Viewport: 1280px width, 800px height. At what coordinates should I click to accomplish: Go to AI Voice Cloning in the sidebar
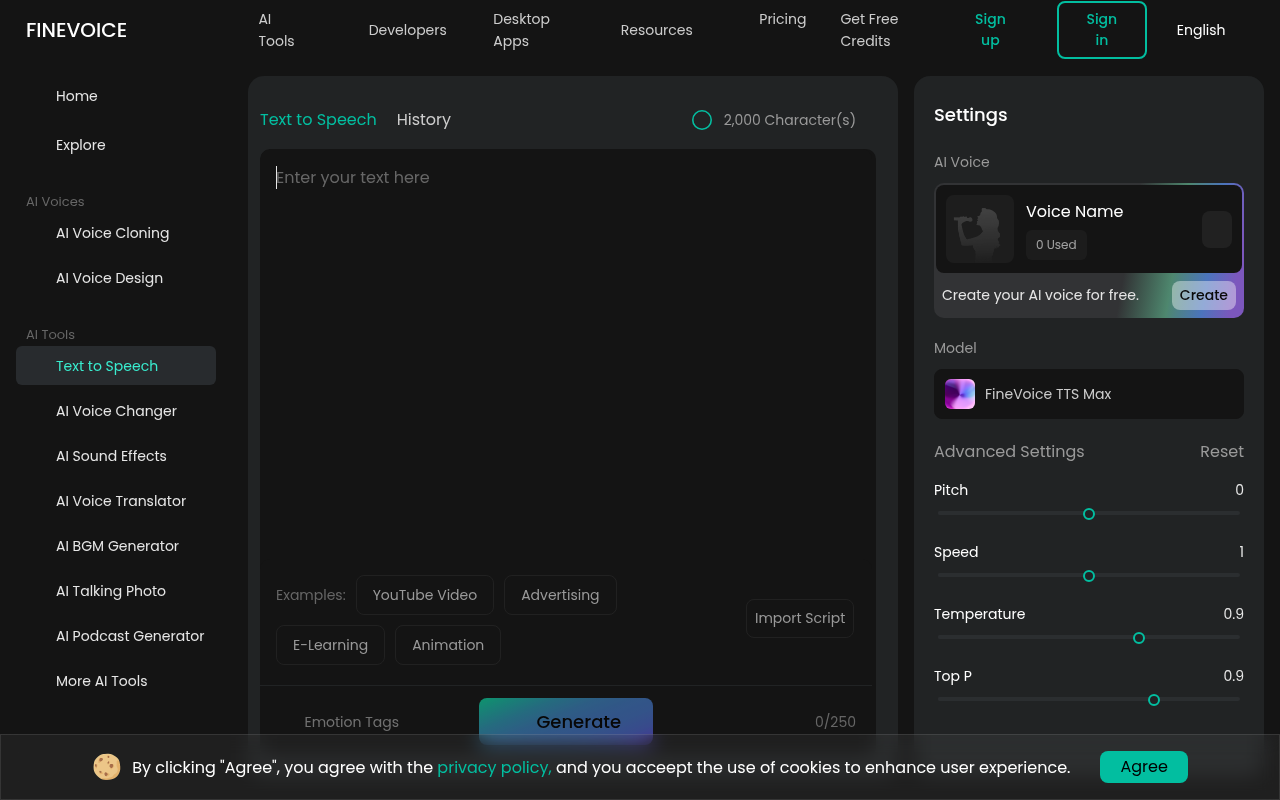pyautogui.click(x=112, y=233)
